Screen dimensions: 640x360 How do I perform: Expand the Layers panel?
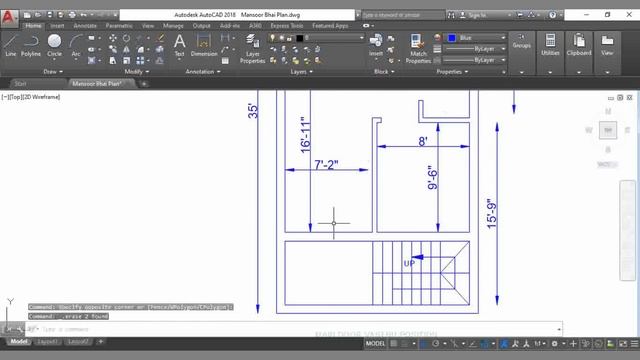coord(302,71)
